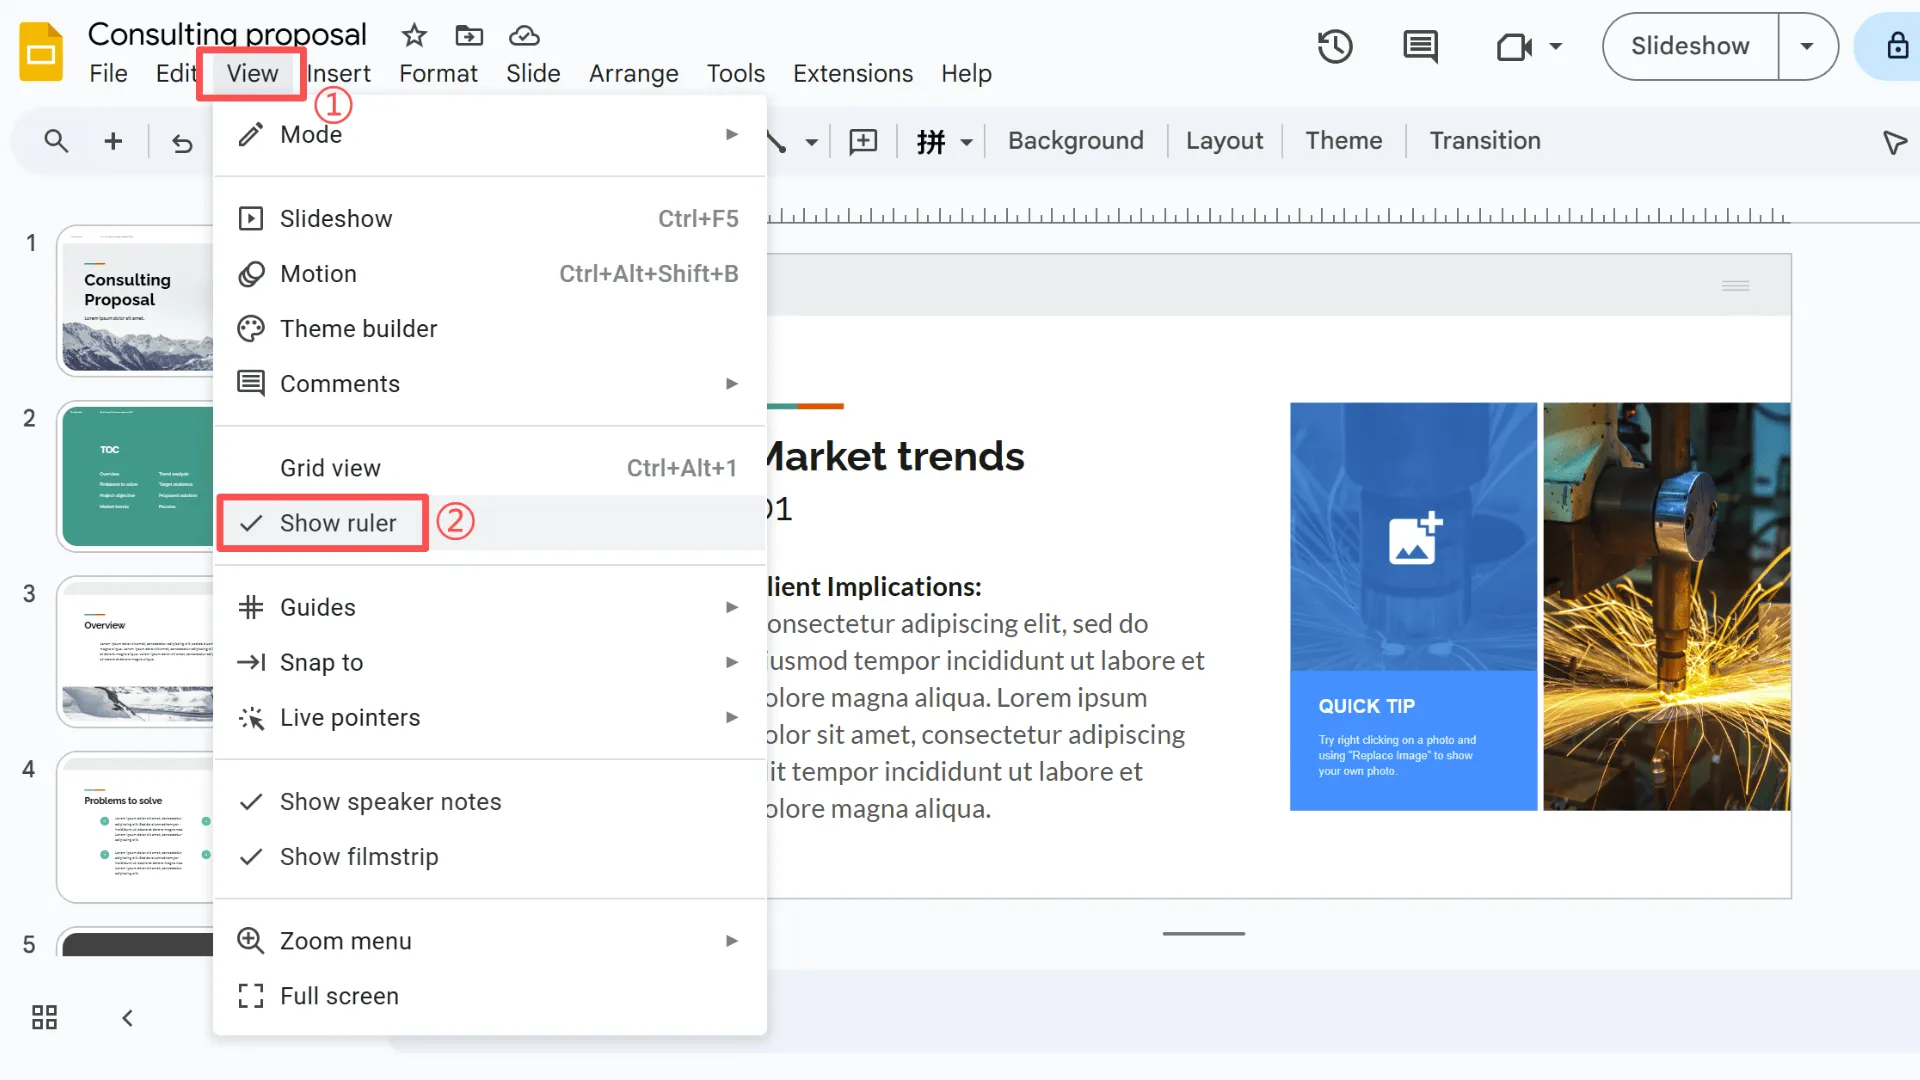The width and height of the screenshot is (1920, 1080).
Task: Click the Background toolbar button
Action: pyautogui.click(x=1075, y=141)
